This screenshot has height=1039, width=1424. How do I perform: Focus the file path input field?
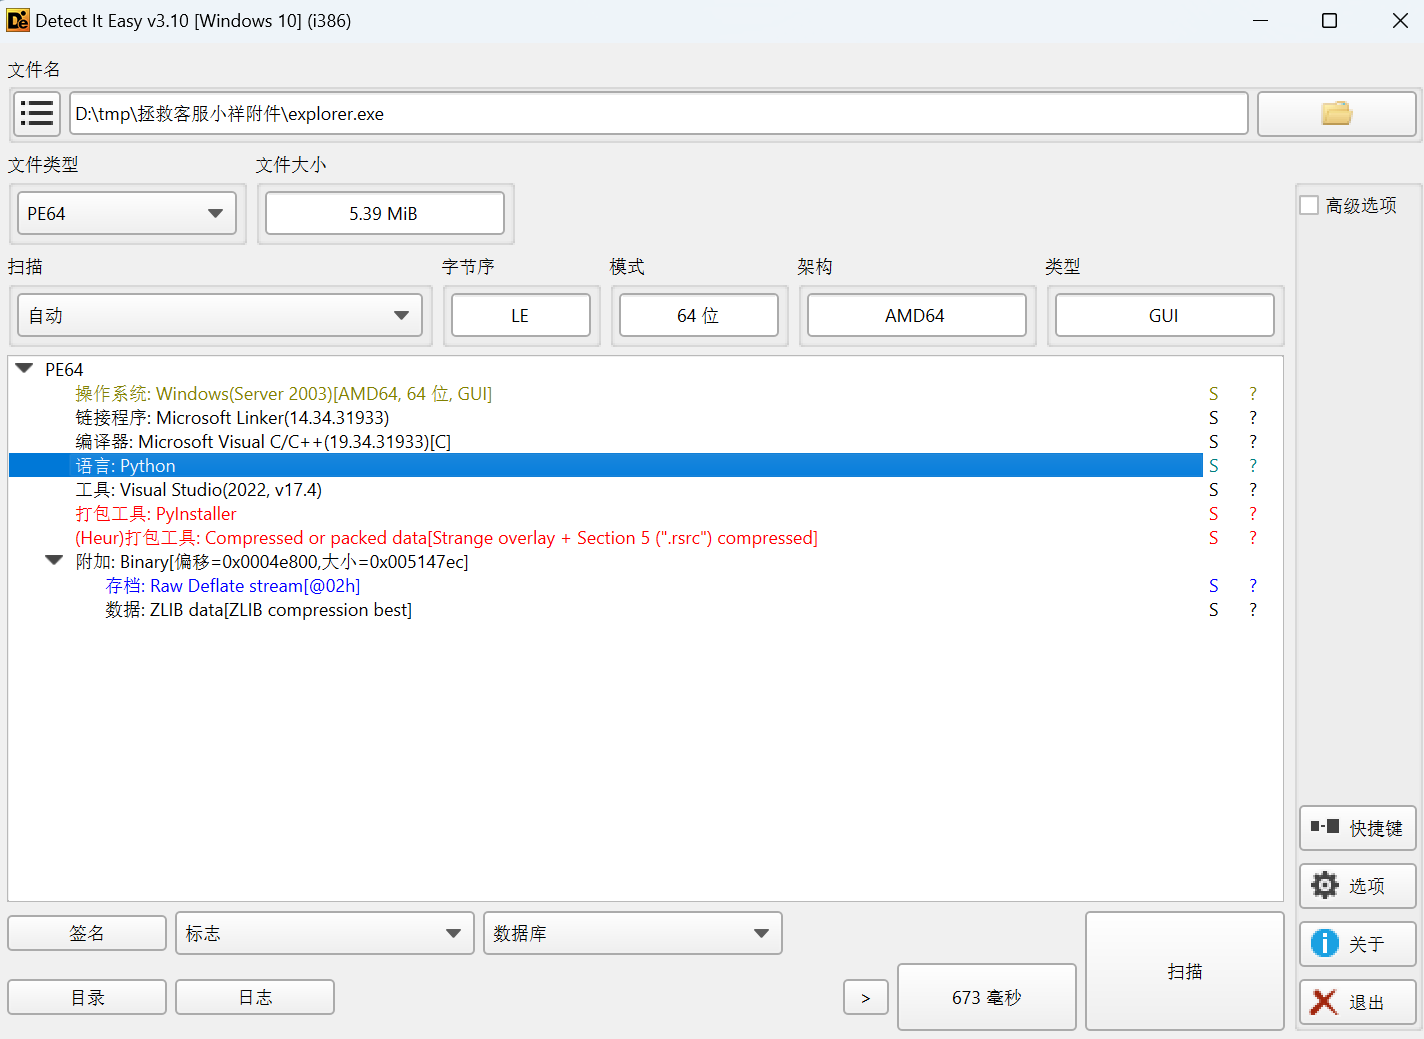point(659,113)
